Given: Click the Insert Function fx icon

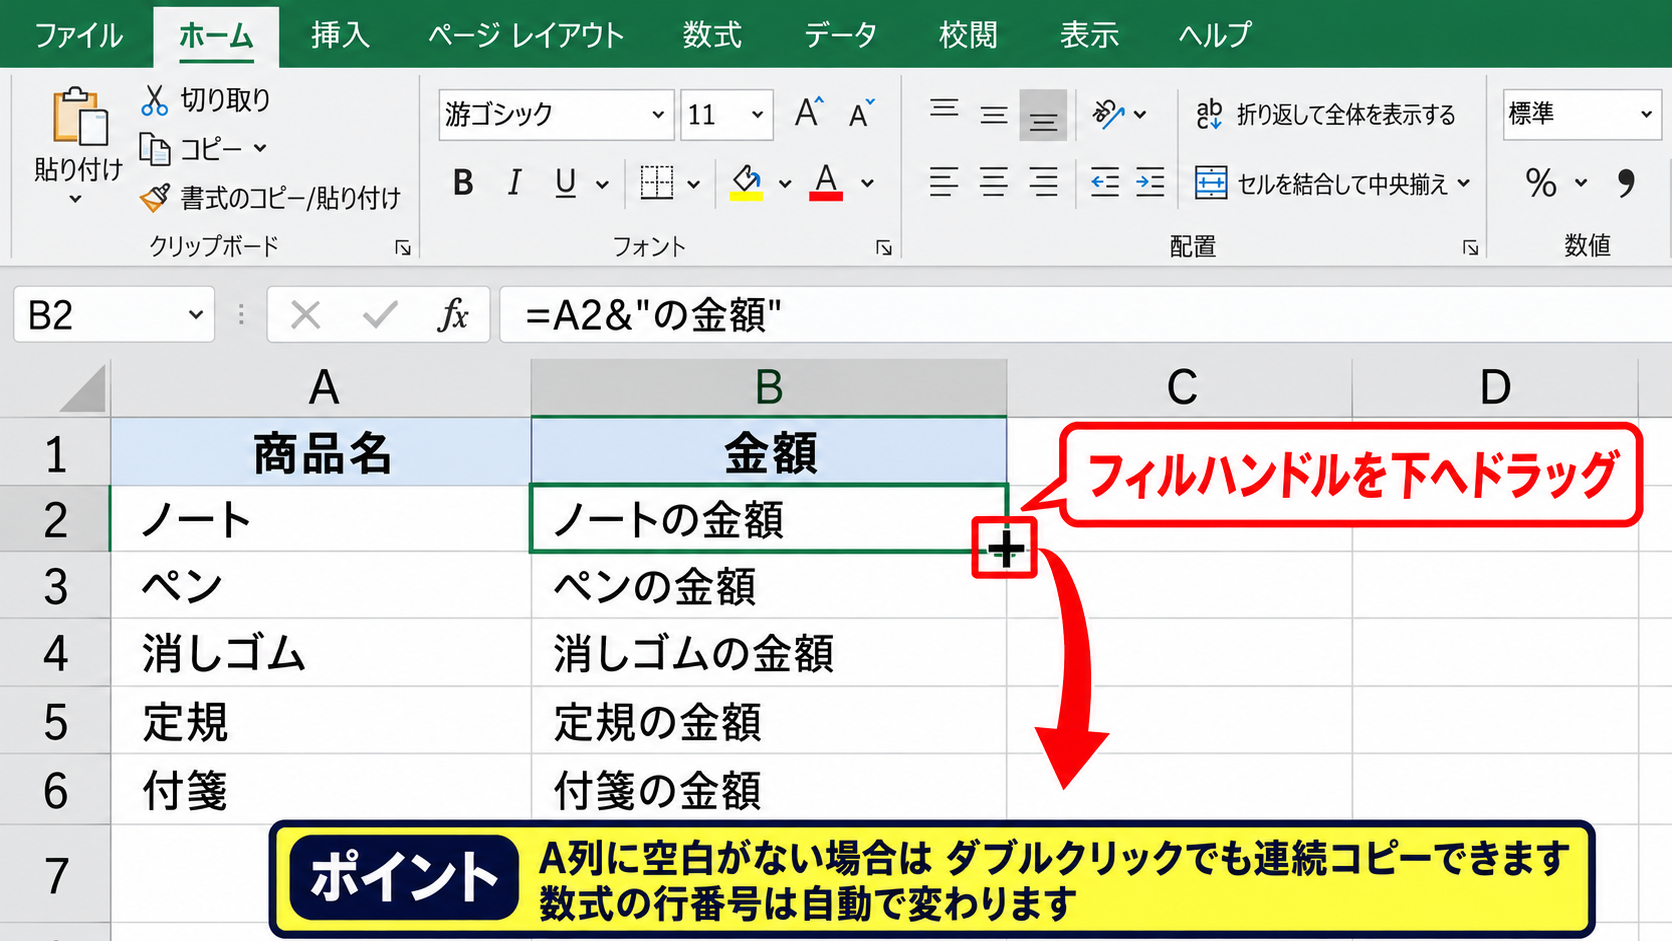Looking at the screenshot, I should point(453,315).
